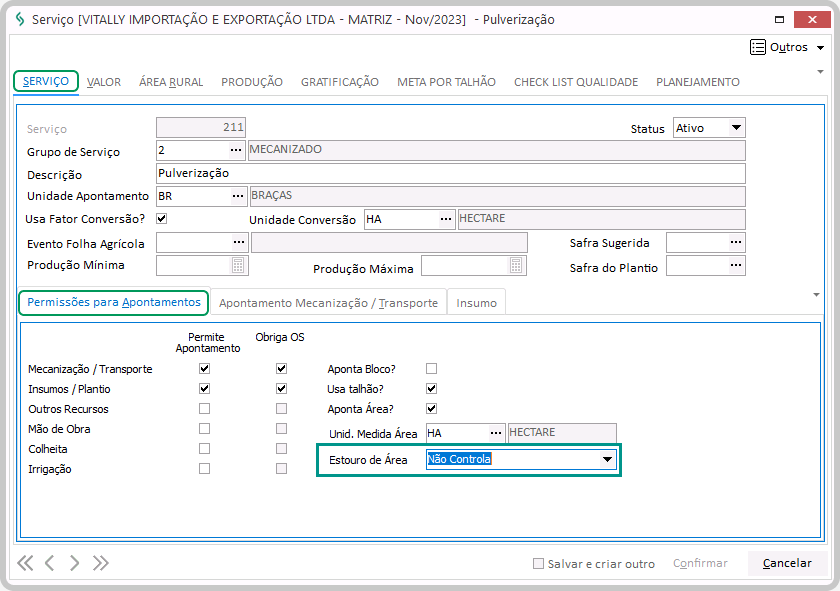The height and width of the screenshot is (591, 840).
Task: Go to last record
Action: tap(100, 563)
